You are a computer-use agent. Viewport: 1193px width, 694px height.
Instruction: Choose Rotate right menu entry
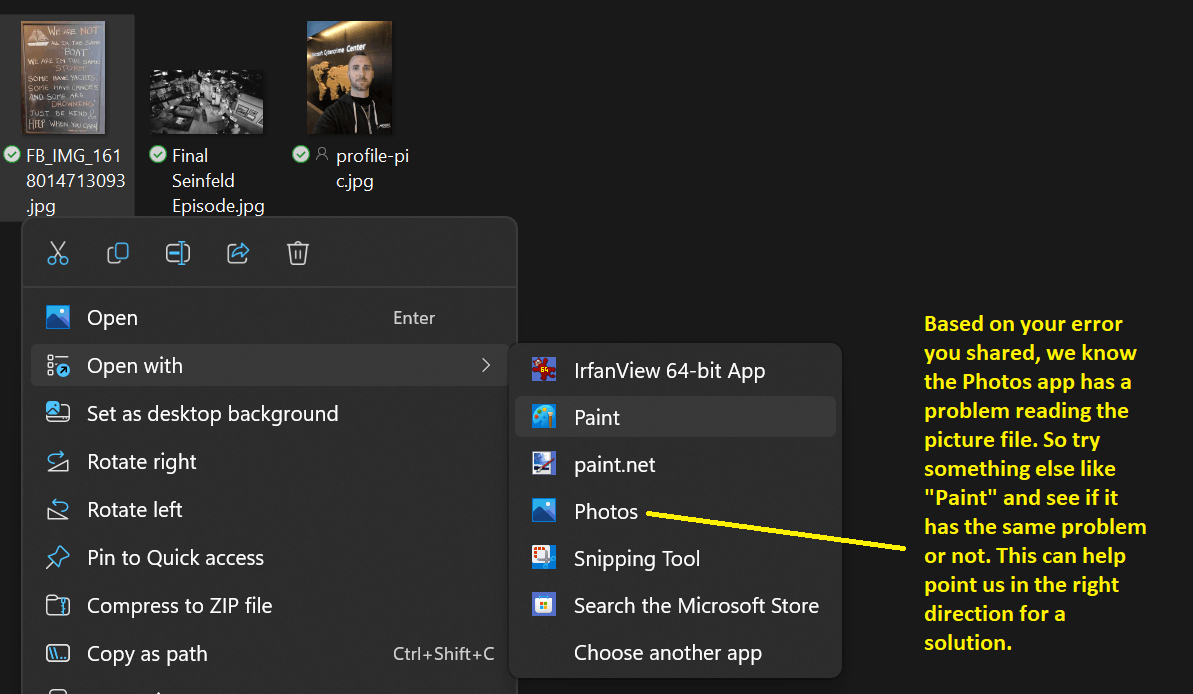[x=269, y=462]
